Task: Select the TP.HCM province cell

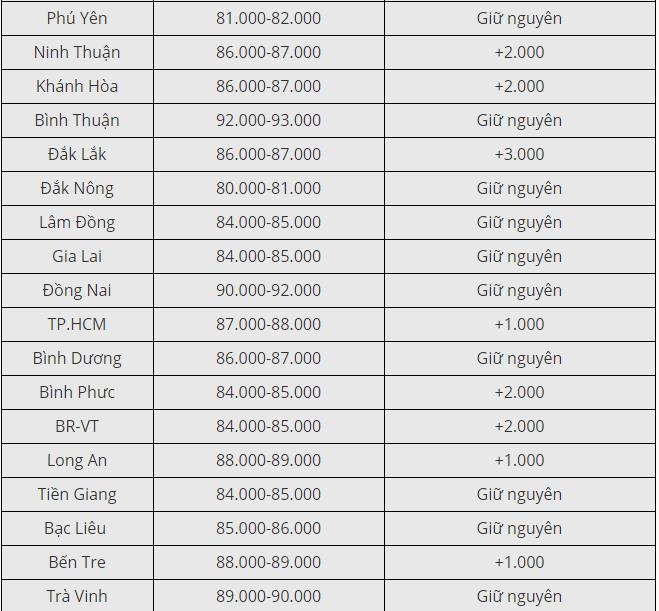Action: 77,325
